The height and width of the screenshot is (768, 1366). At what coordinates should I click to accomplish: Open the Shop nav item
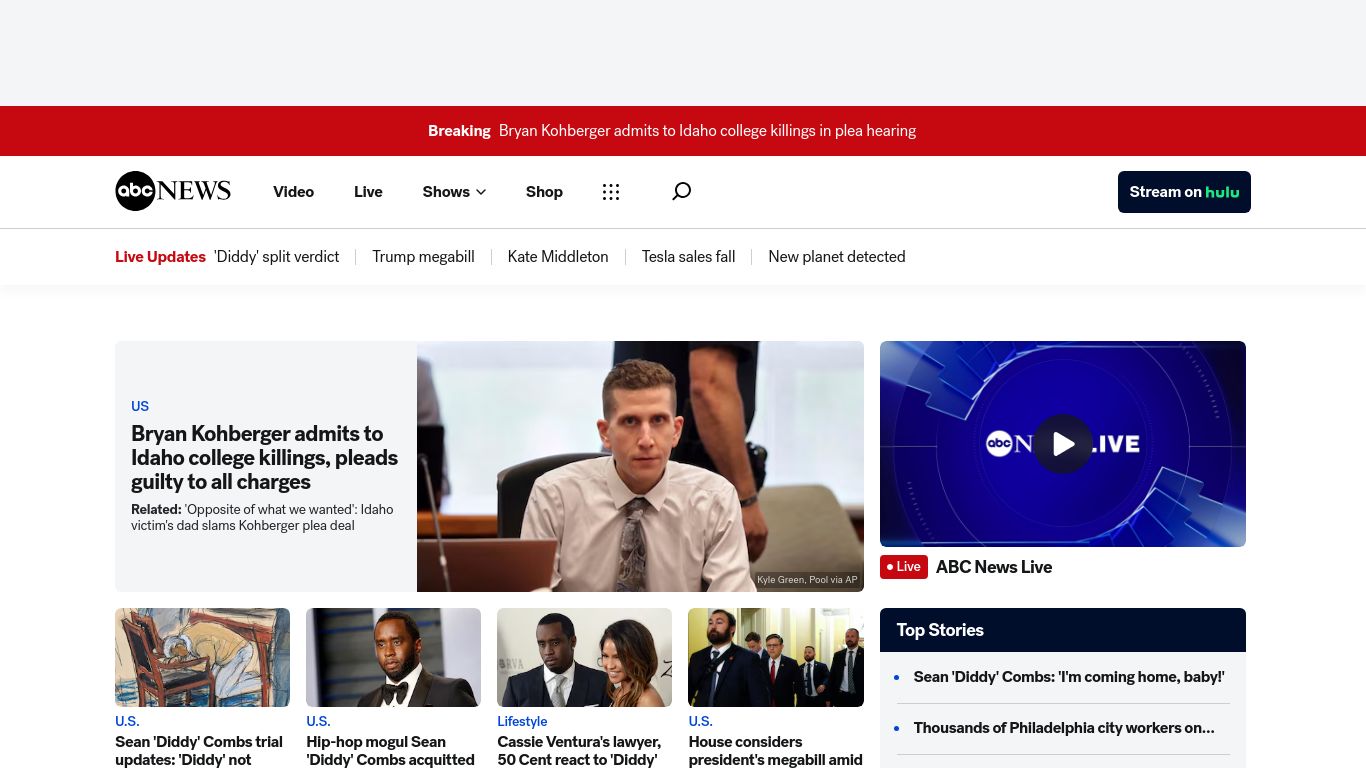(544, 192)
